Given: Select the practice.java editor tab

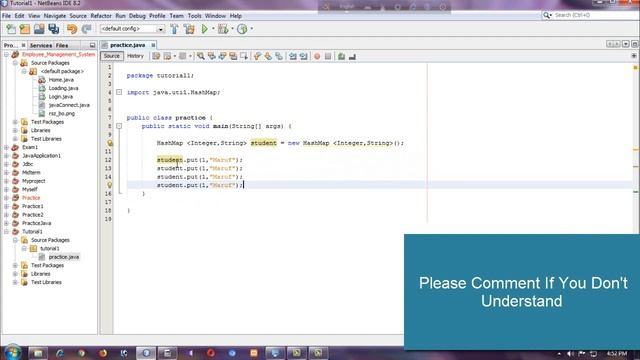Looking at the screenshot, I should [127, 45].
